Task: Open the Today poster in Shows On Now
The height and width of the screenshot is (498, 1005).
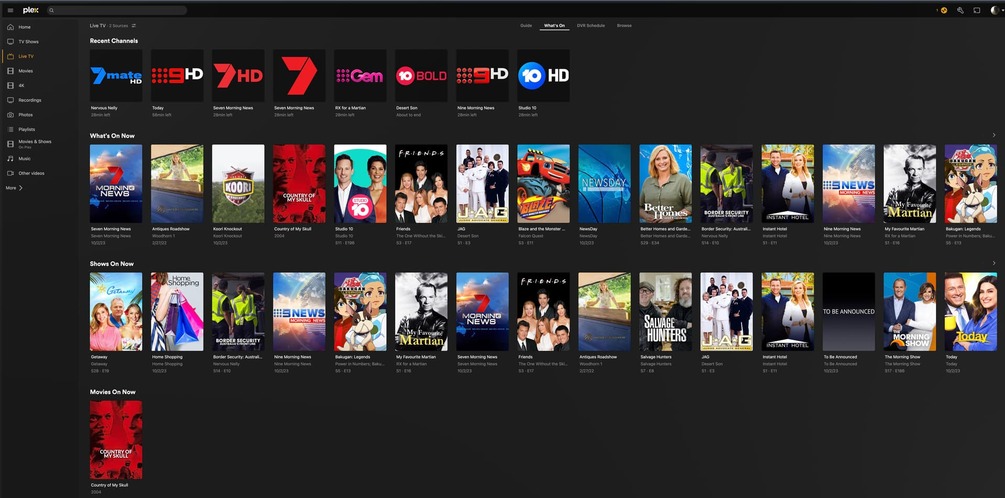Action: [x=970, y=311]
